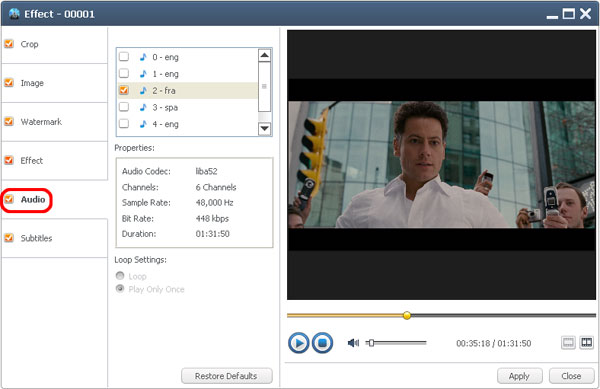This screenshot has width=600, height=389.
Task: Enable the 0 - eng audio track checkbox
Action: pyautogui.click(x=124, y=57)
